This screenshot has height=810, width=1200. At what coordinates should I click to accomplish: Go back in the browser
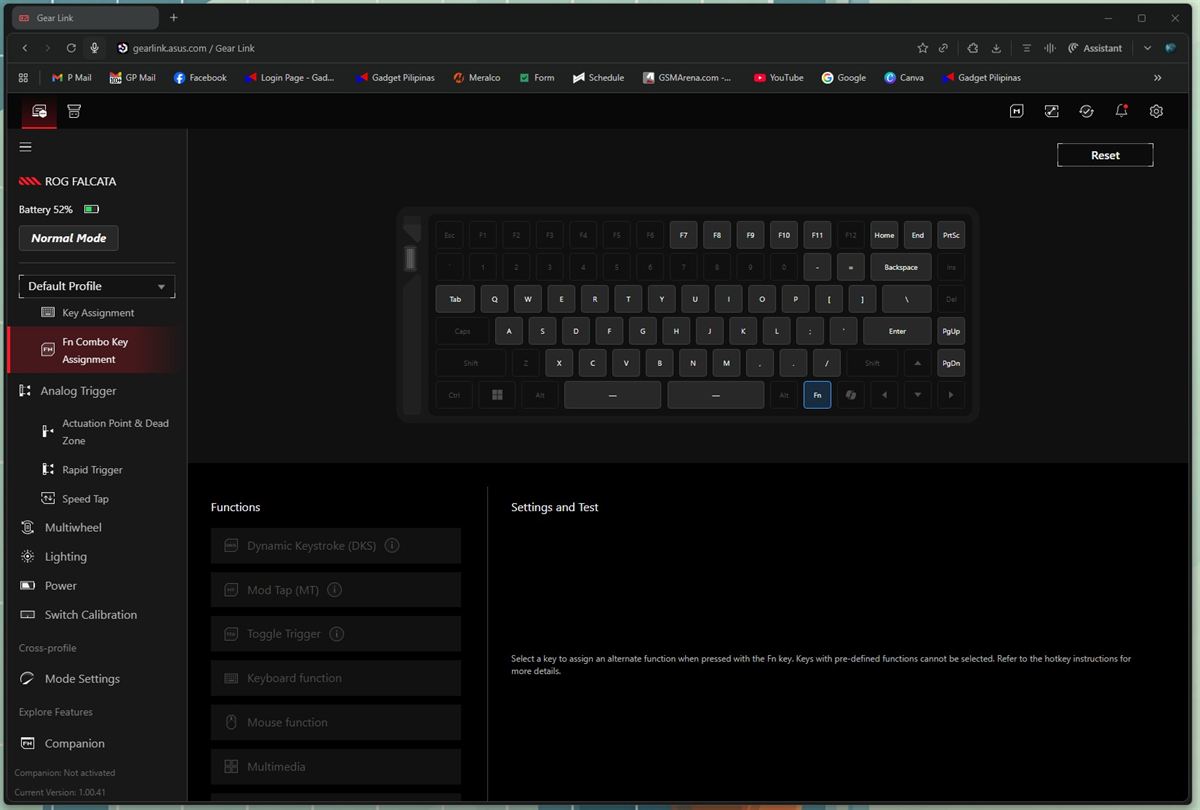pyautogui.click(x=25, y=48)
